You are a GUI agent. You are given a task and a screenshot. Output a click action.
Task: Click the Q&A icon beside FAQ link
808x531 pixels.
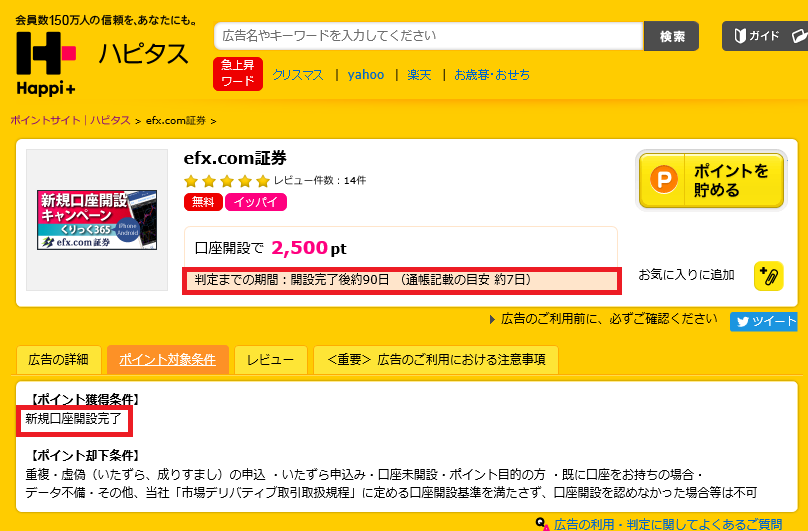click(542, 524)
